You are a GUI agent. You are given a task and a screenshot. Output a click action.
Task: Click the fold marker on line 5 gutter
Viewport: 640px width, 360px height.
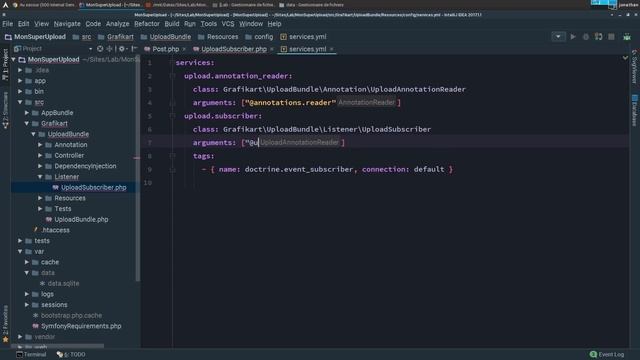[x=172, y=116]
